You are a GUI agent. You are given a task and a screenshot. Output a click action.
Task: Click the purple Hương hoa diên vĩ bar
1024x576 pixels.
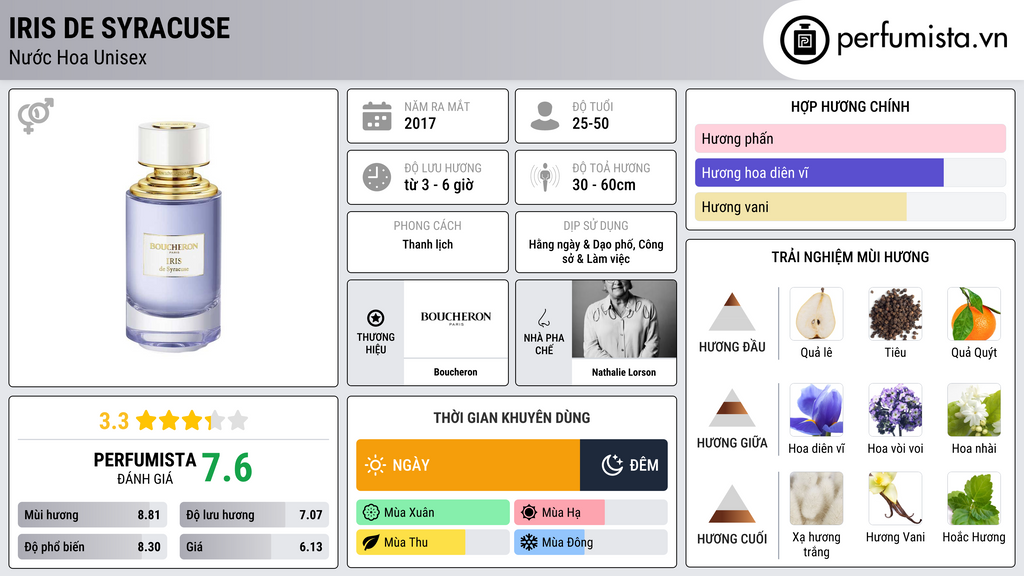819,172
